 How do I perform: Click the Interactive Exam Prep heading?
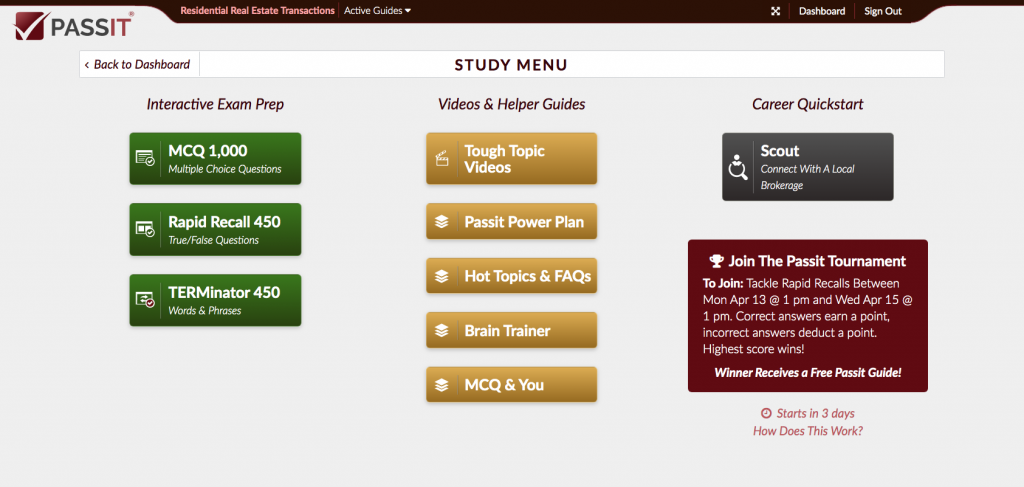pos(216,104)
